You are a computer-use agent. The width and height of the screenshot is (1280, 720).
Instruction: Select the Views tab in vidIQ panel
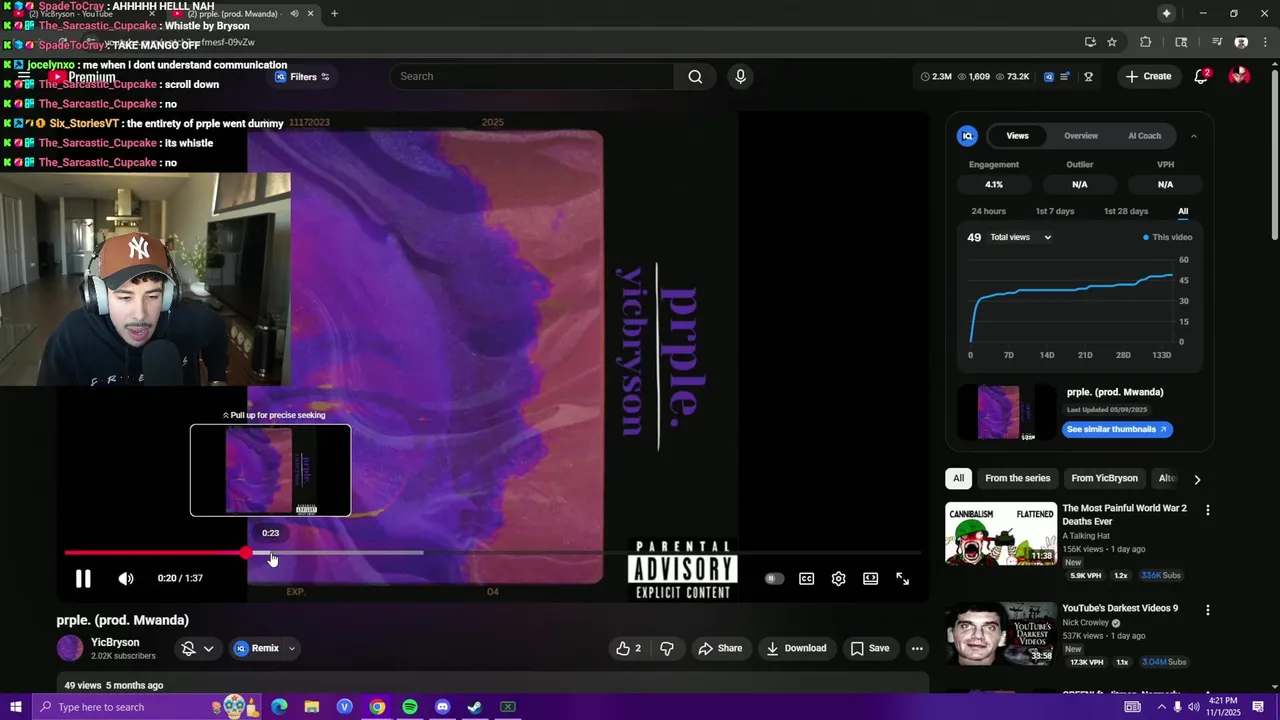(1017, 136)
